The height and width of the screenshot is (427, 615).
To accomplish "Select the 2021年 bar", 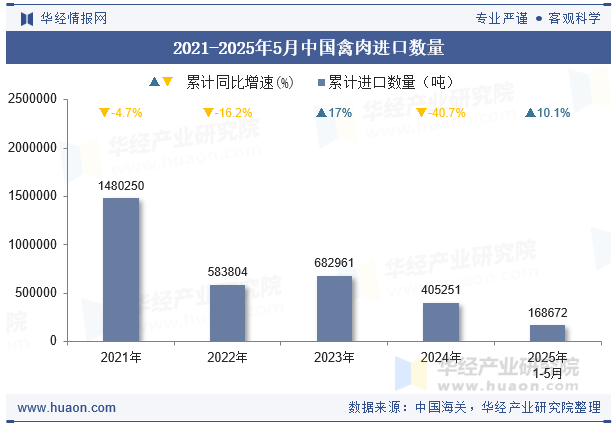I will tap(121, 269).
